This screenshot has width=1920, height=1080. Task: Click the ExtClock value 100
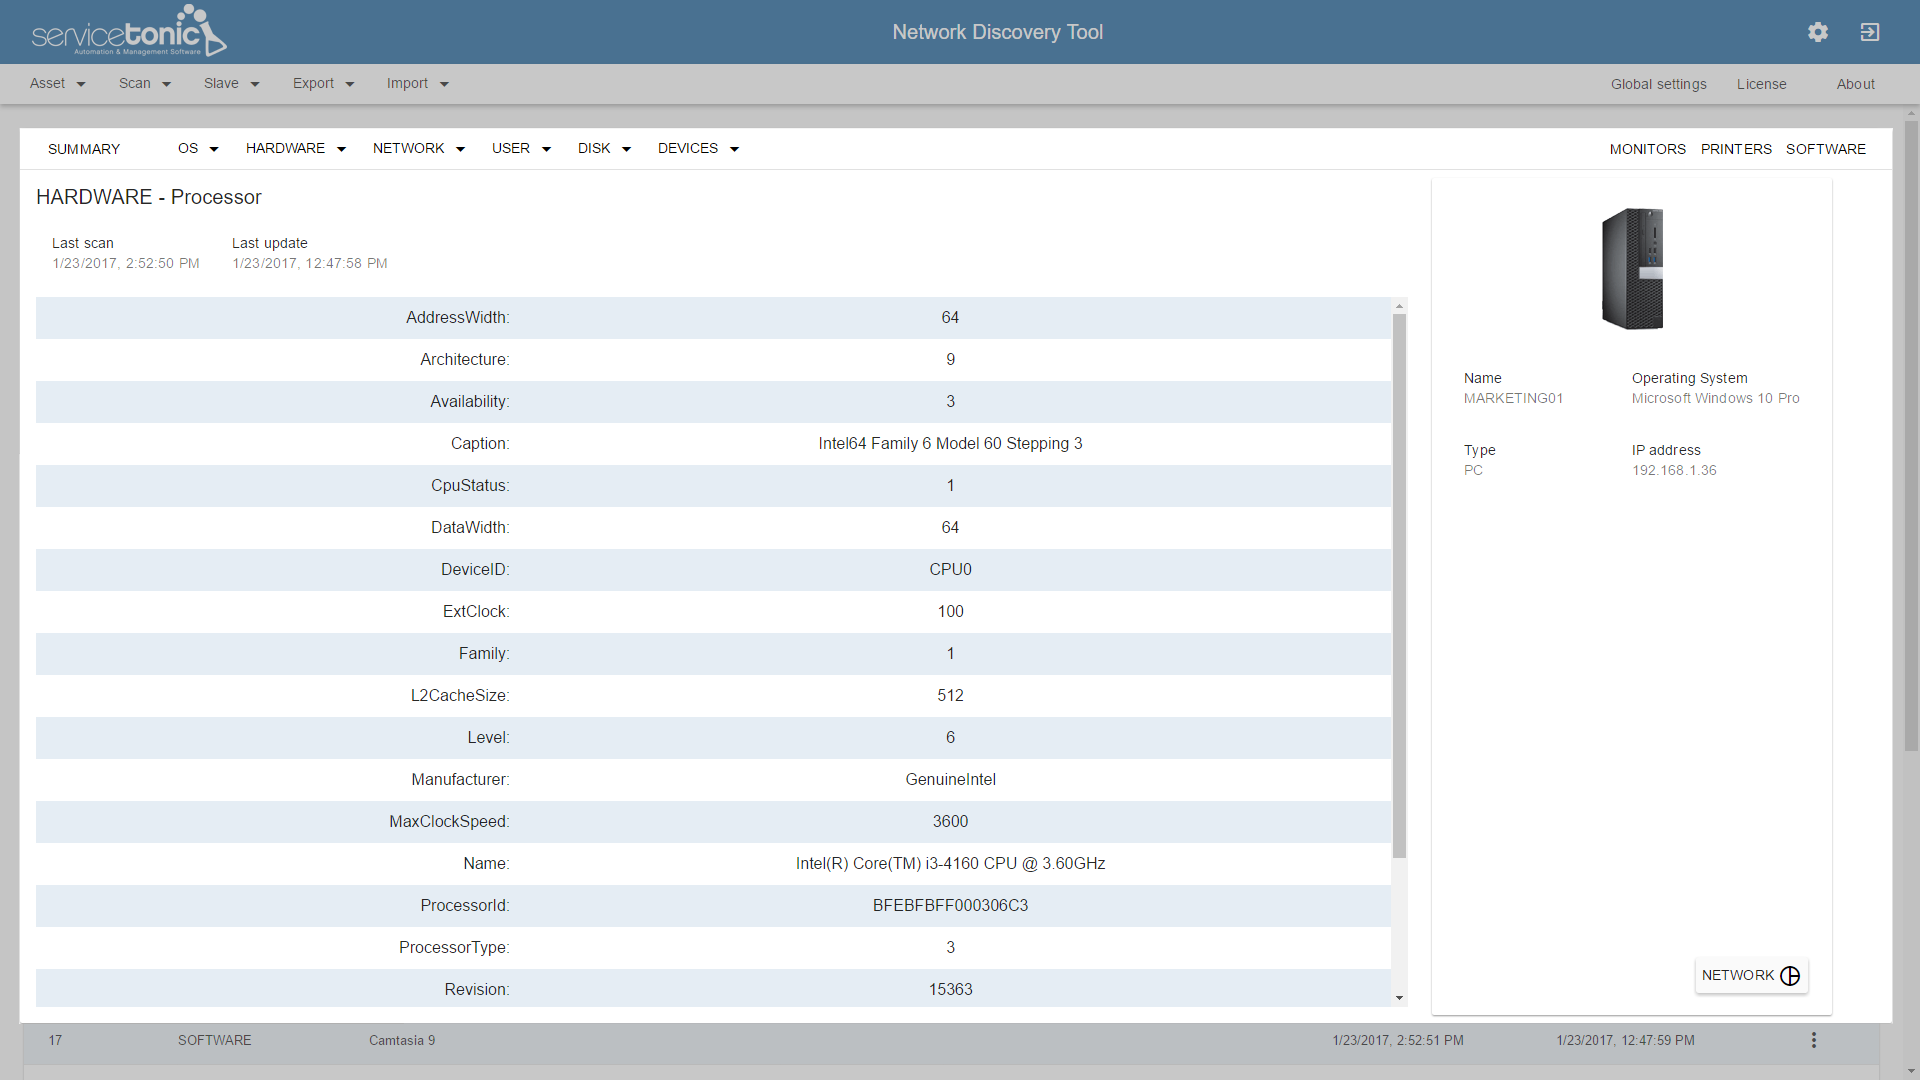pyautogui.click(x=950, y=611)
